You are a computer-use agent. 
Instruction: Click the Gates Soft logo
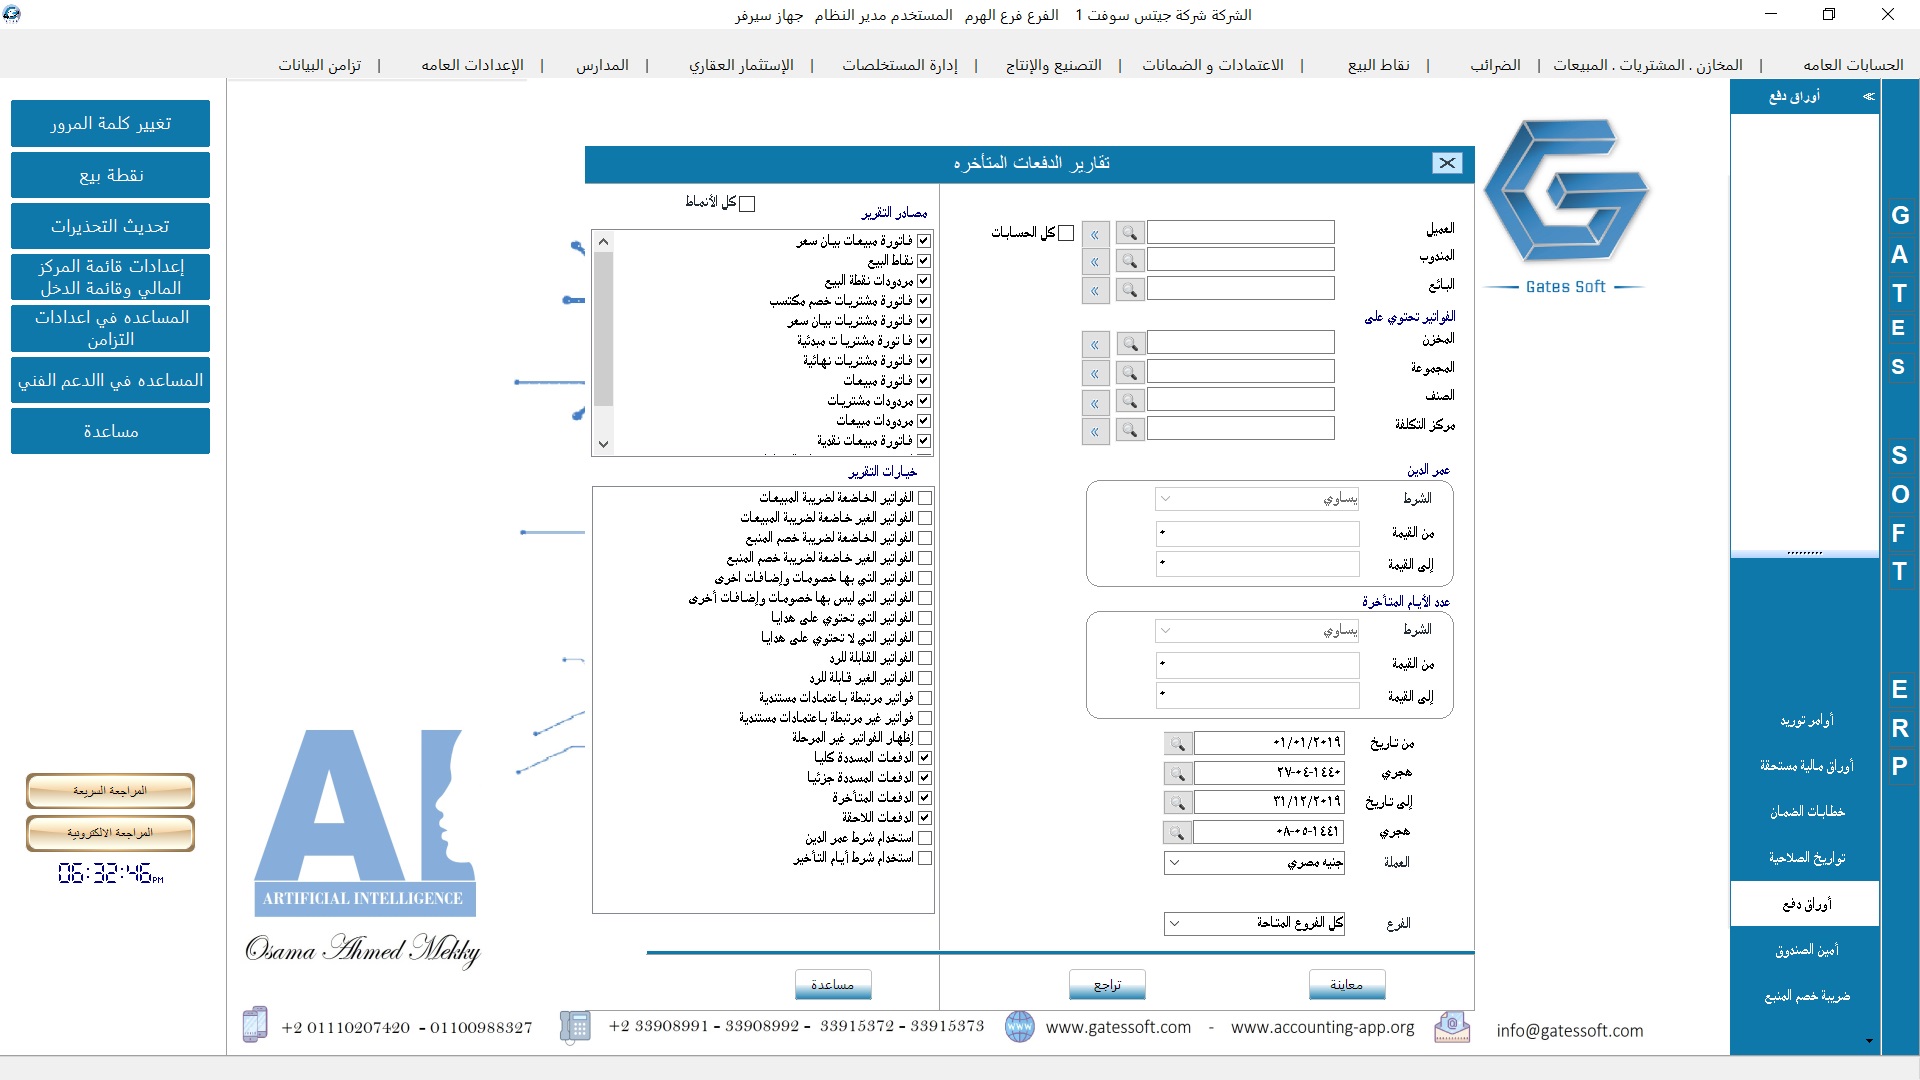click(x=1565, y=205)
